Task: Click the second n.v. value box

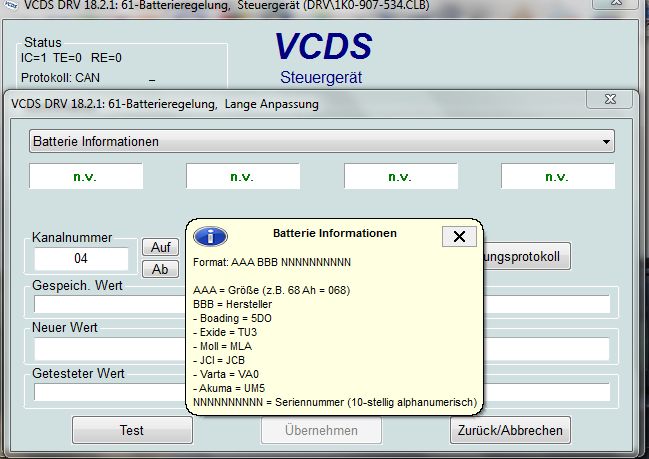Action: pos(243,176)
